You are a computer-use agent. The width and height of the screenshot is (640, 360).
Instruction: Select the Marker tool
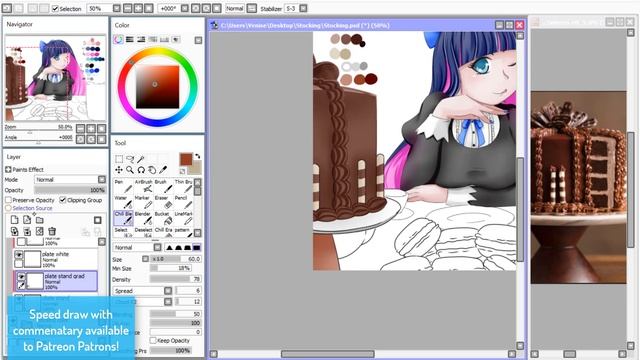click(x=143, y=202)
